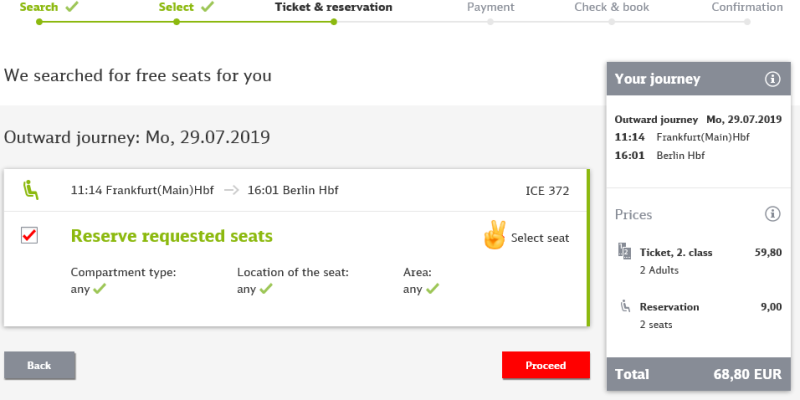This screenshot has width=800, height=400.
Task: Click the Location of the seat any checkmark
Action: [266, 289]
